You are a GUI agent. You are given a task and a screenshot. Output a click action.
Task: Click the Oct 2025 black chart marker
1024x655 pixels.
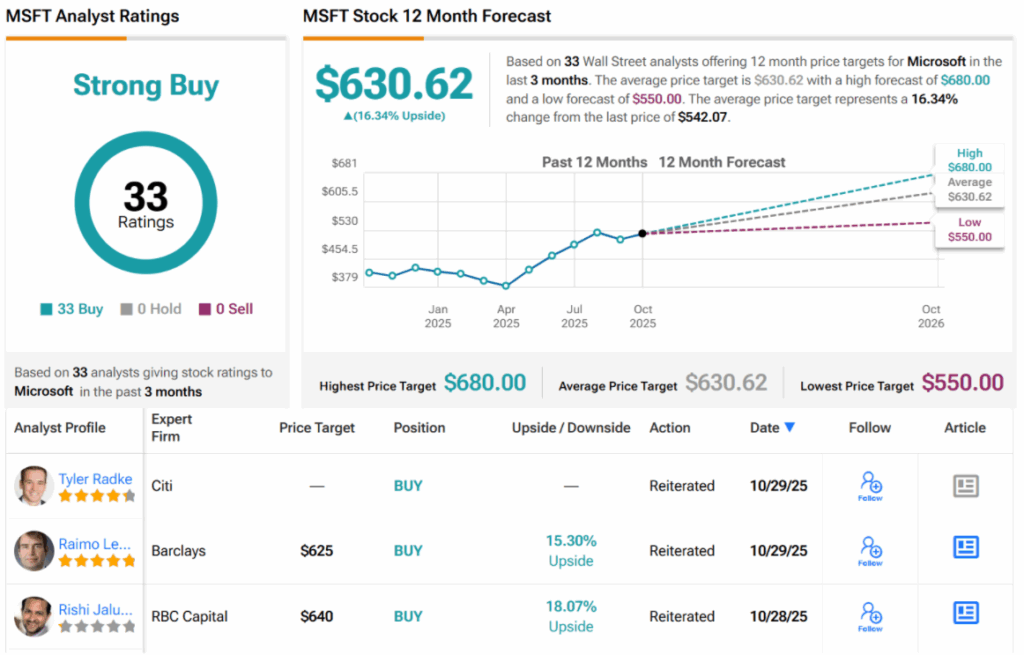click(x=642, y=233)
